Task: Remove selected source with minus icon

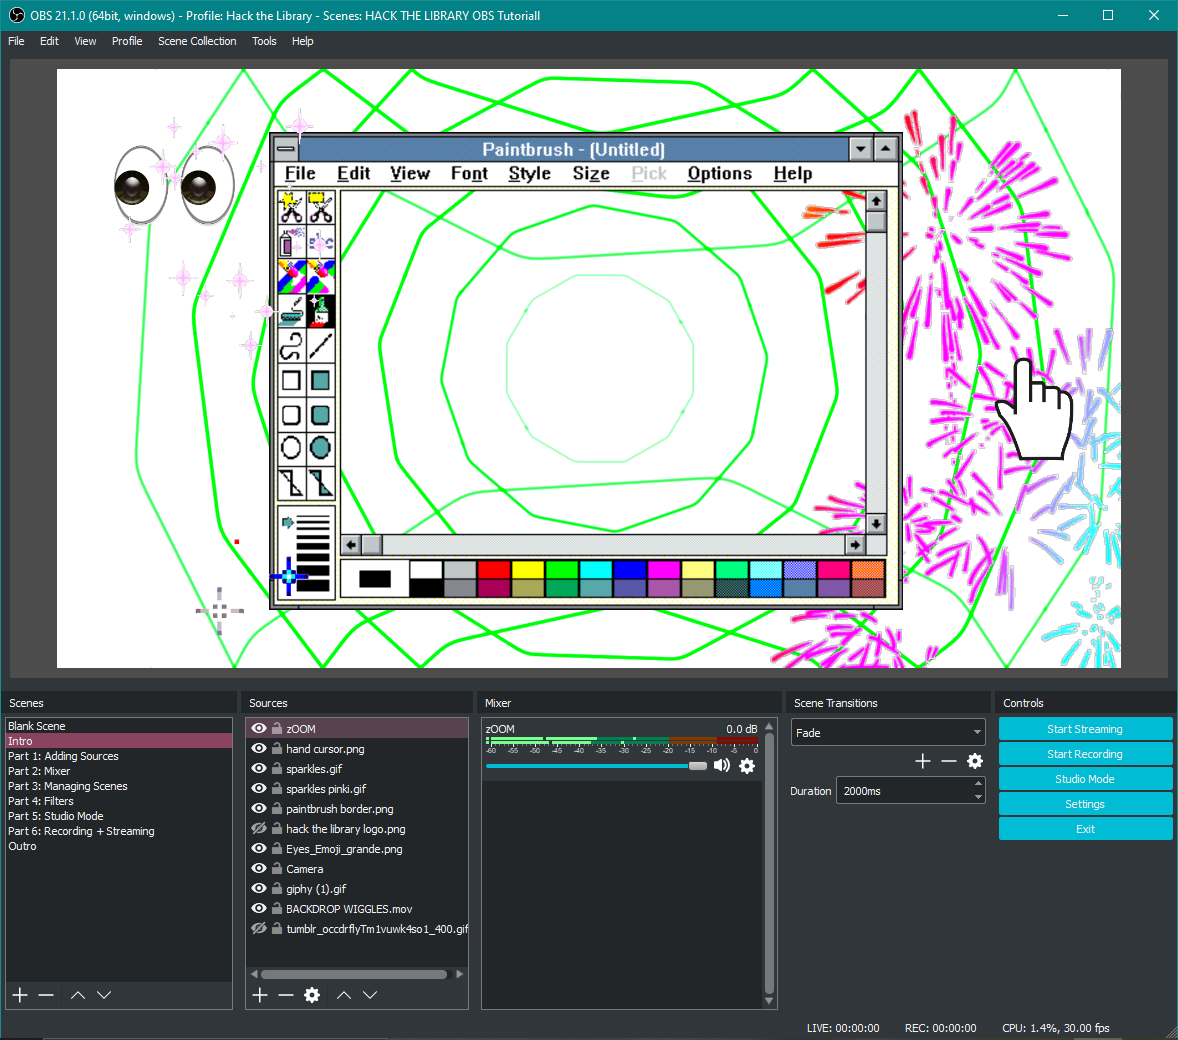Action: tap(285, 995)
